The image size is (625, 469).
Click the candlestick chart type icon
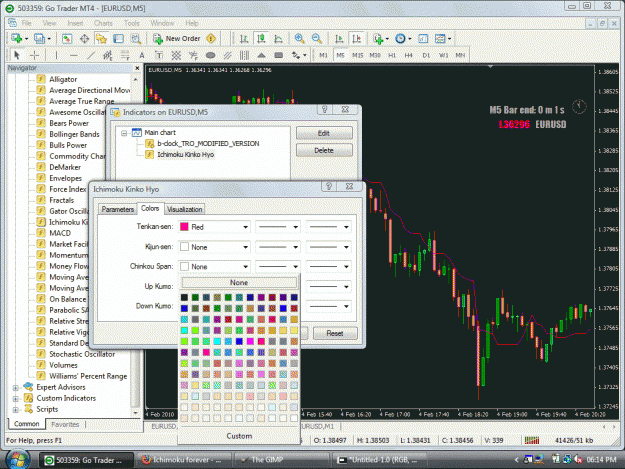click(261, 39)
